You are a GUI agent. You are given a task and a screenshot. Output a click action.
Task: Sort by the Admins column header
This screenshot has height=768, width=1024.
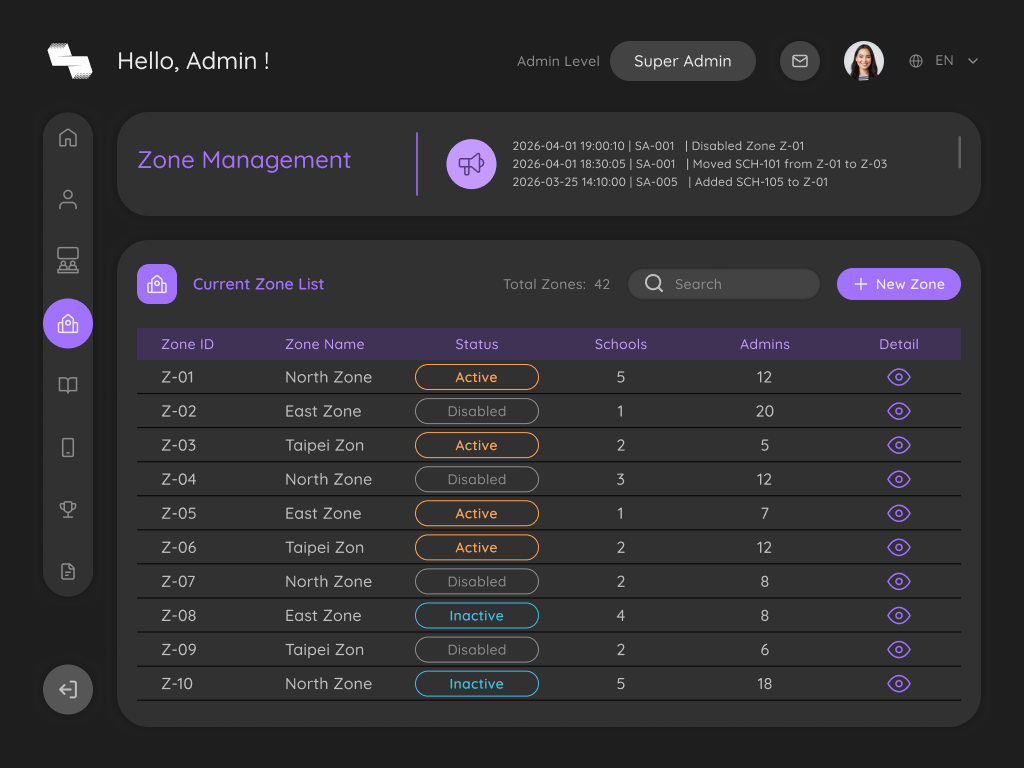point(765,344)
